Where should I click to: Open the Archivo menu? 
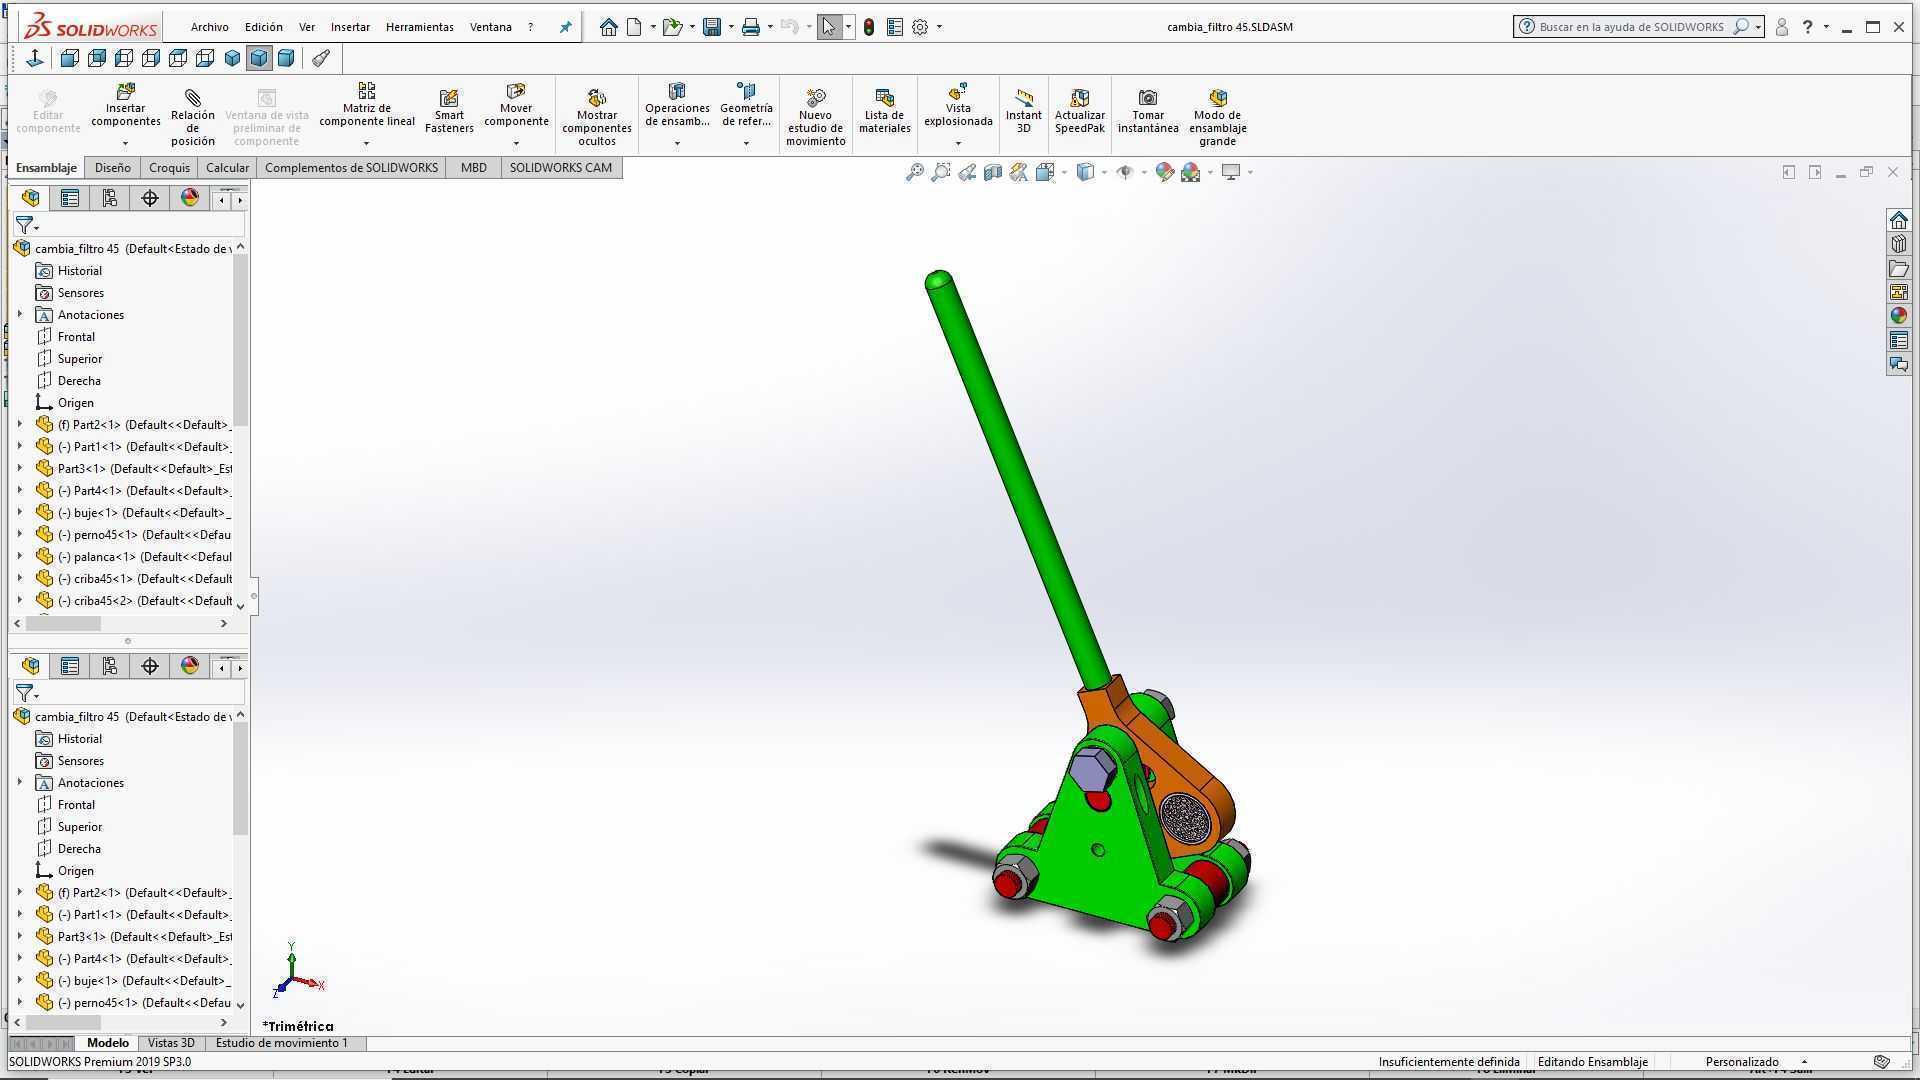click(x=210, y=27)
